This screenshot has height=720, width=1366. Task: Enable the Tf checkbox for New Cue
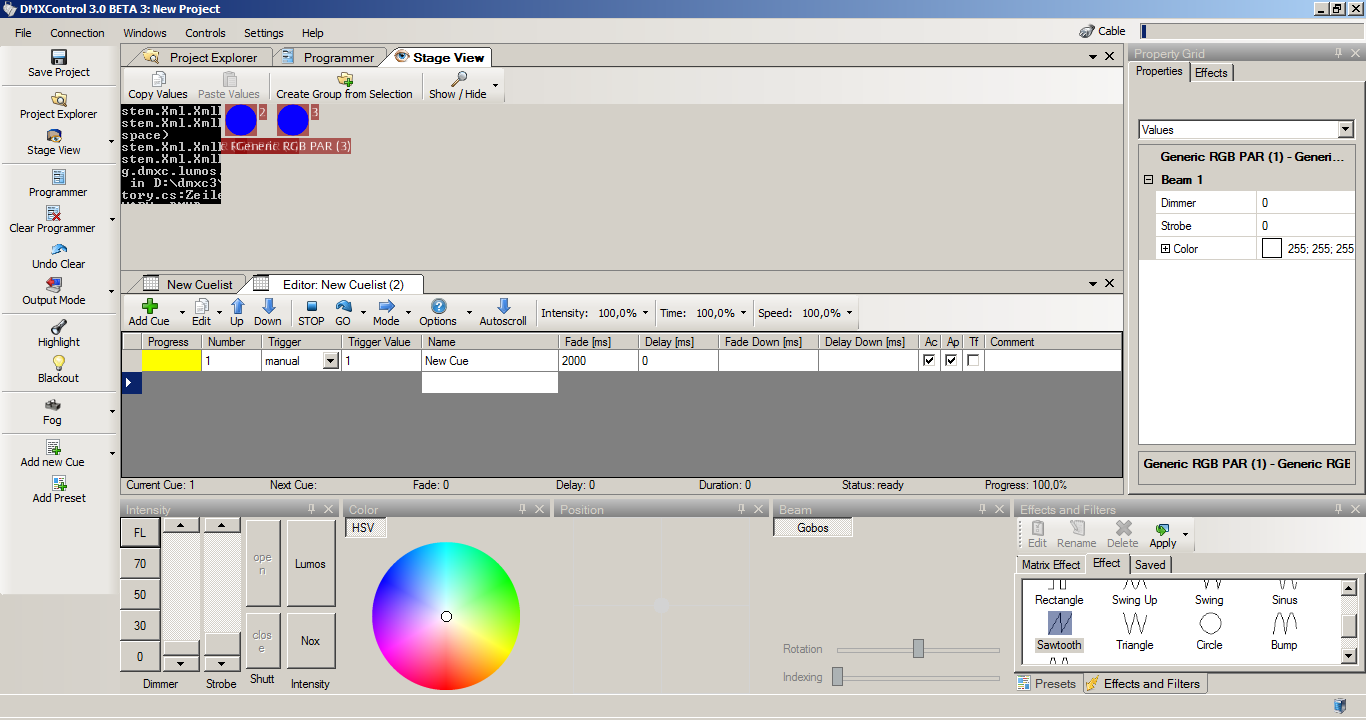pos(973,361)
